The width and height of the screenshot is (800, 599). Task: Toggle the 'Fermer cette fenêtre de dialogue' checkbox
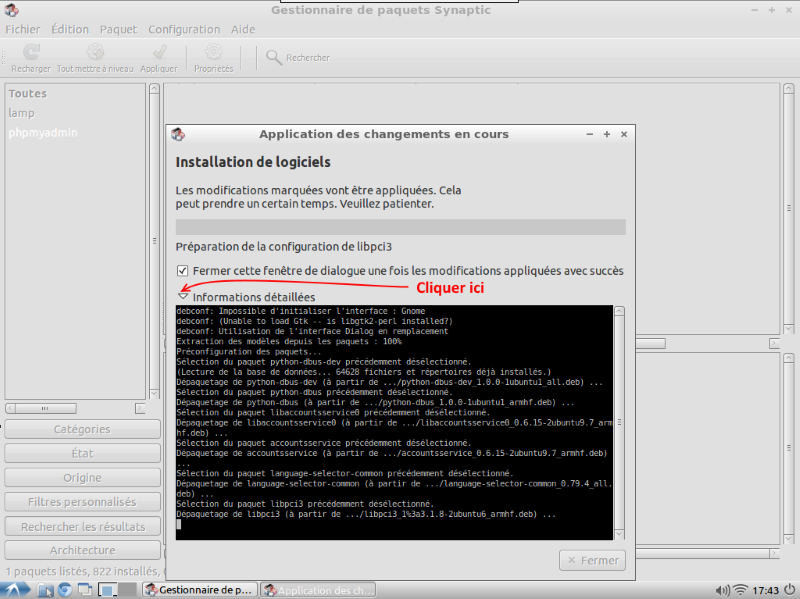click(182, 270)
